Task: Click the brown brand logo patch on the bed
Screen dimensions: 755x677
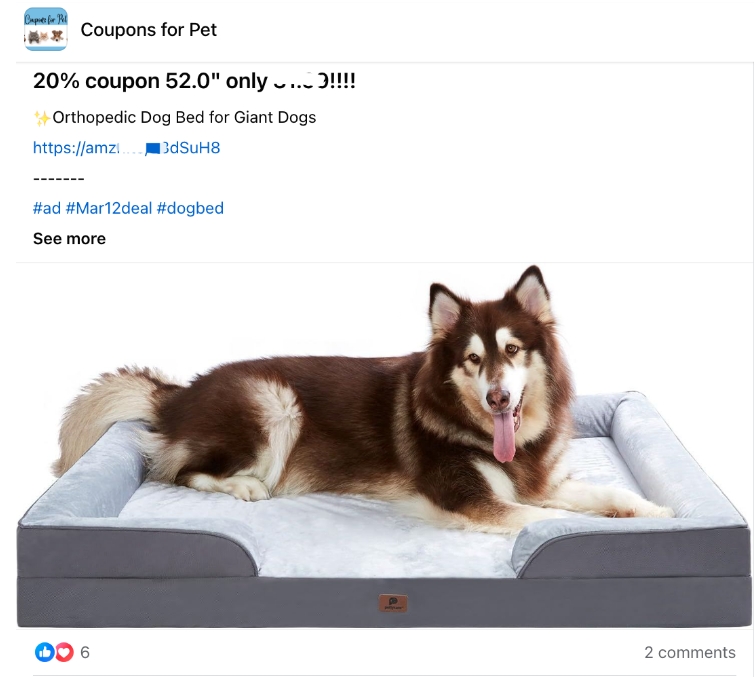Action: tap(393, 603)
